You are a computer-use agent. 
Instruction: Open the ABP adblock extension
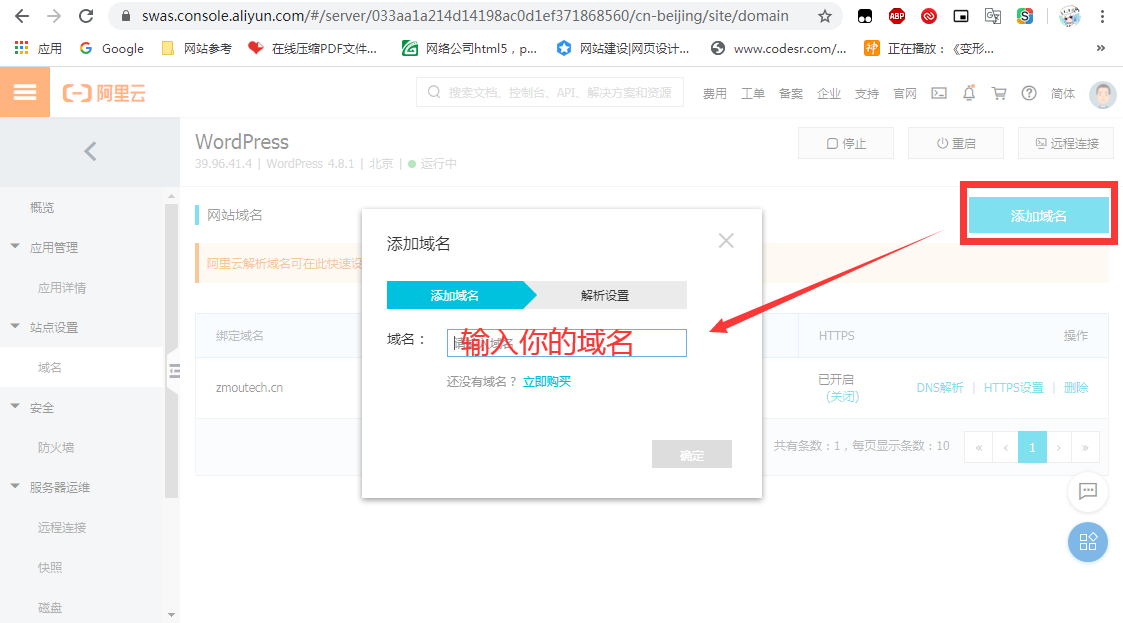[x=897, y=16]
